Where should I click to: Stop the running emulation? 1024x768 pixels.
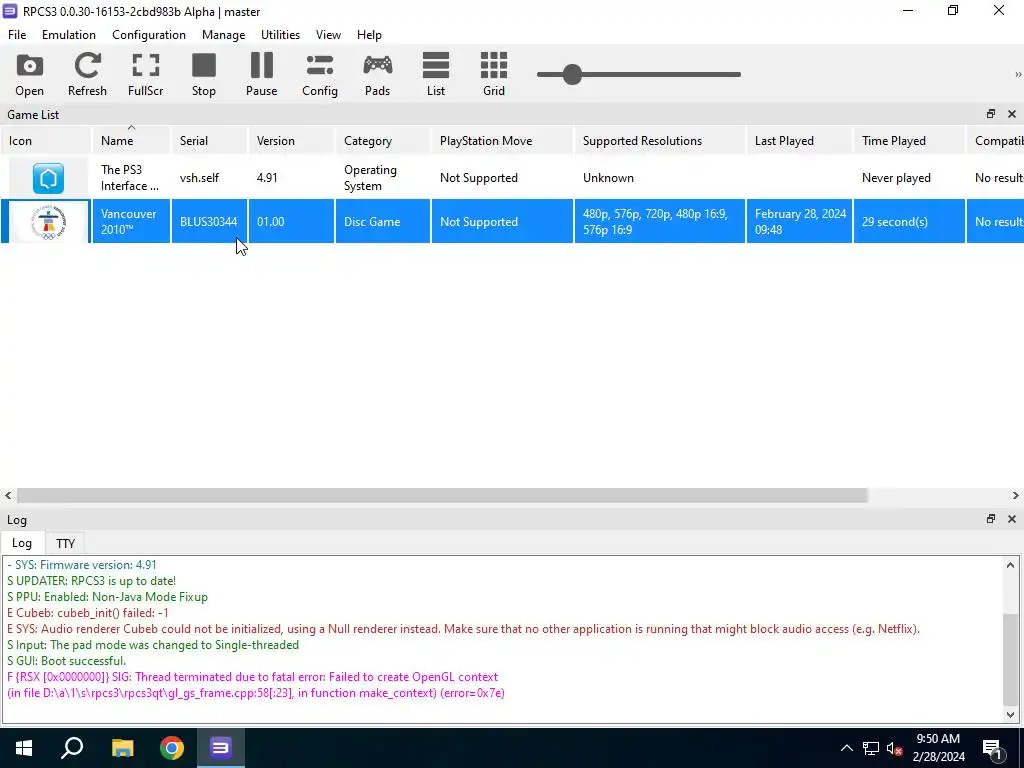tap(204, 74)
